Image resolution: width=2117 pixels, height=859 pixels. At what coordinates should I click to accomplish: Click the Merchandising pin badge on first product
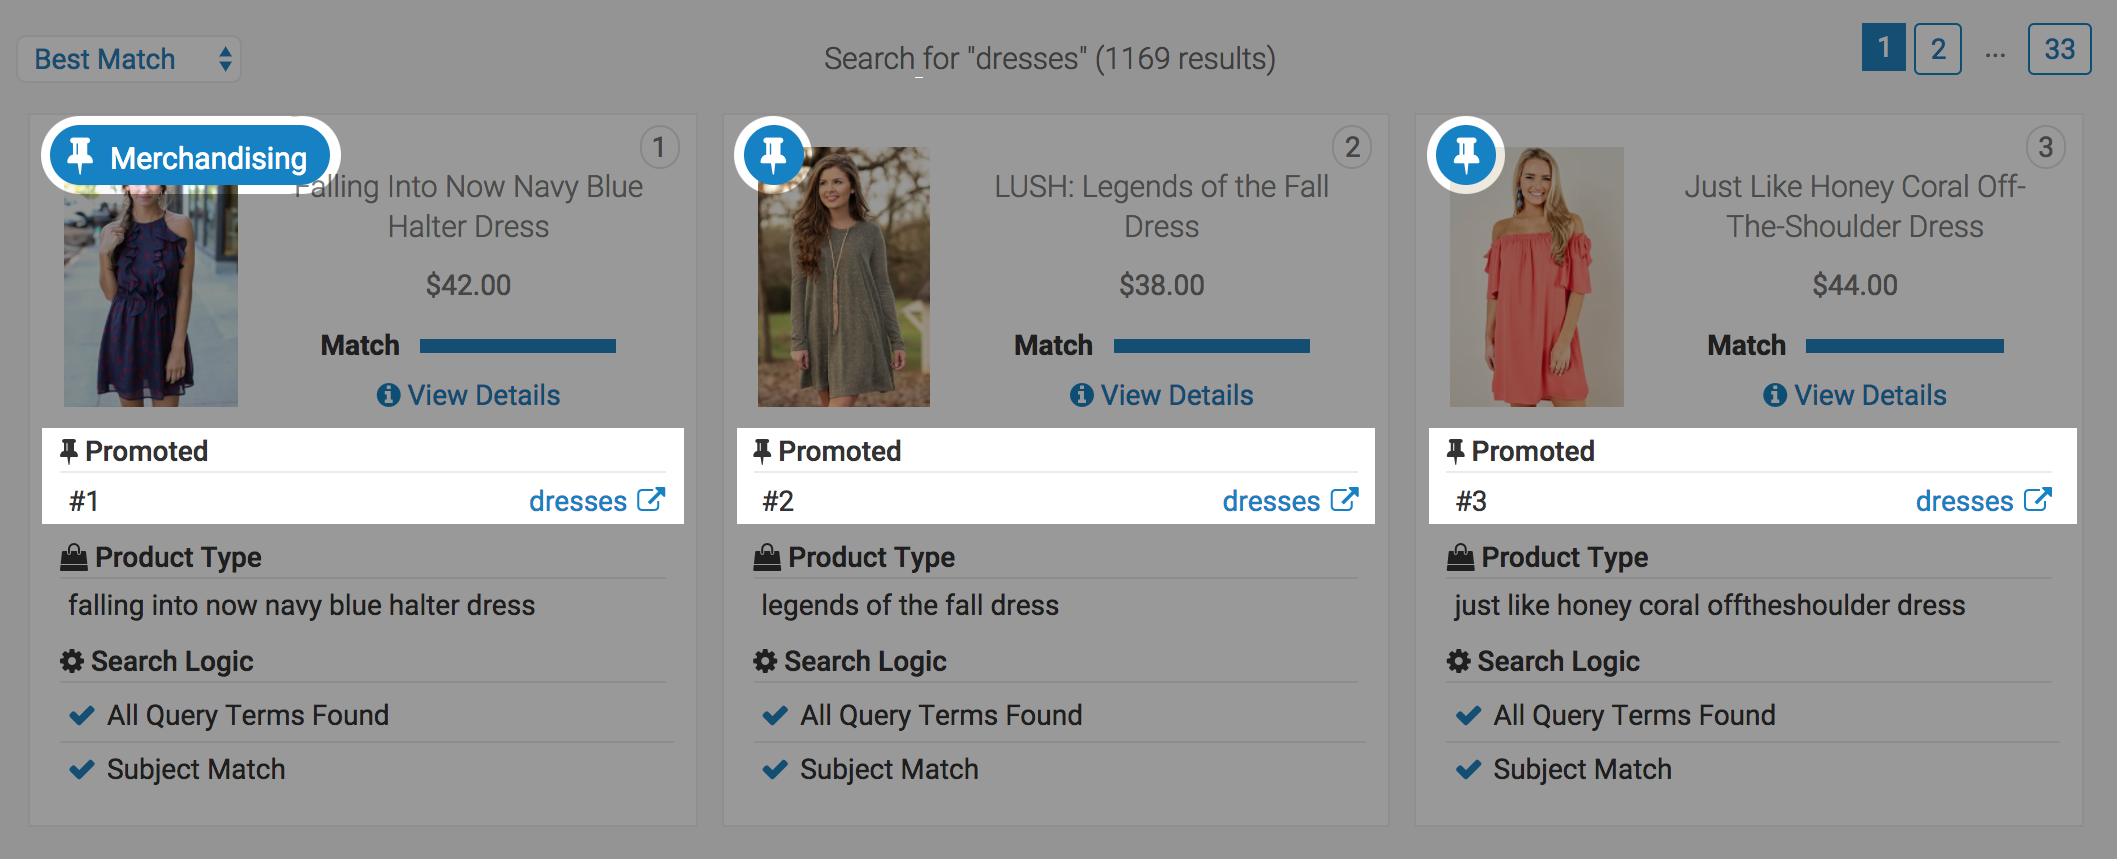pyautogui.click(x=190, y=157)
